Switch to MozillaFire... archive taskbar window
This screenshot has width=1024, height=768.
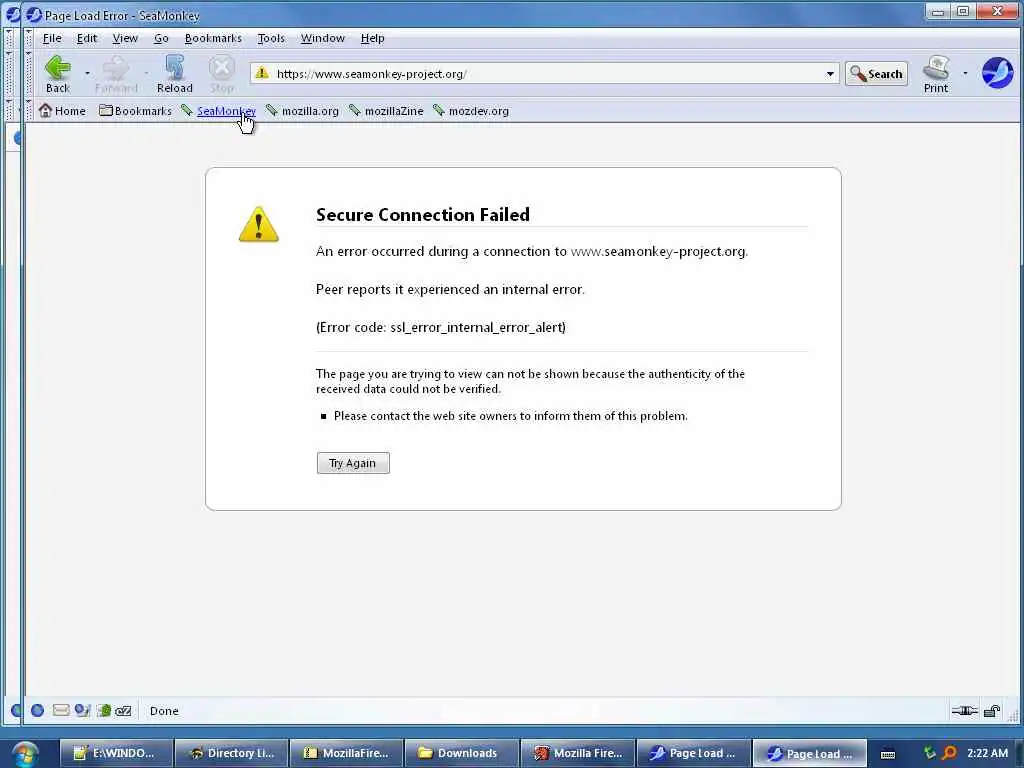point(346,754)
